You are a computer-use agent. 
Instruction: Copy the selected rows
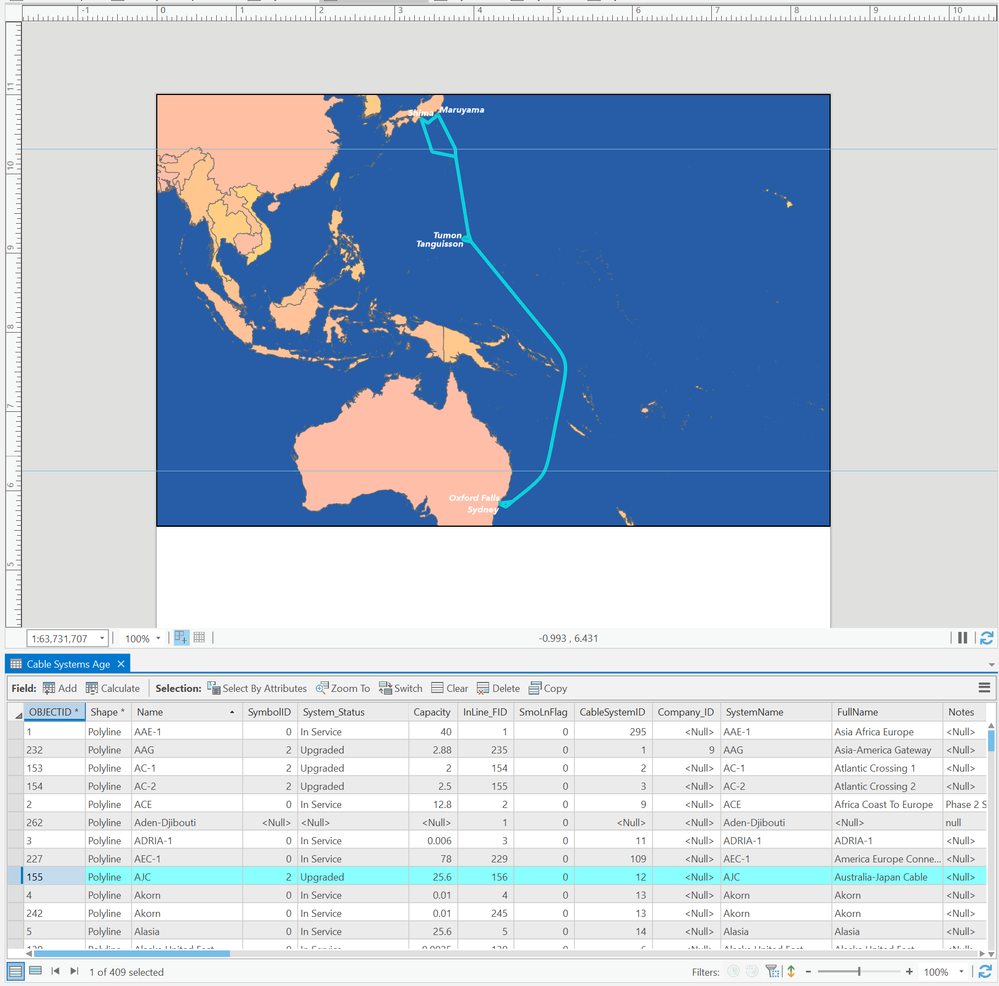[x=548, y=688]
